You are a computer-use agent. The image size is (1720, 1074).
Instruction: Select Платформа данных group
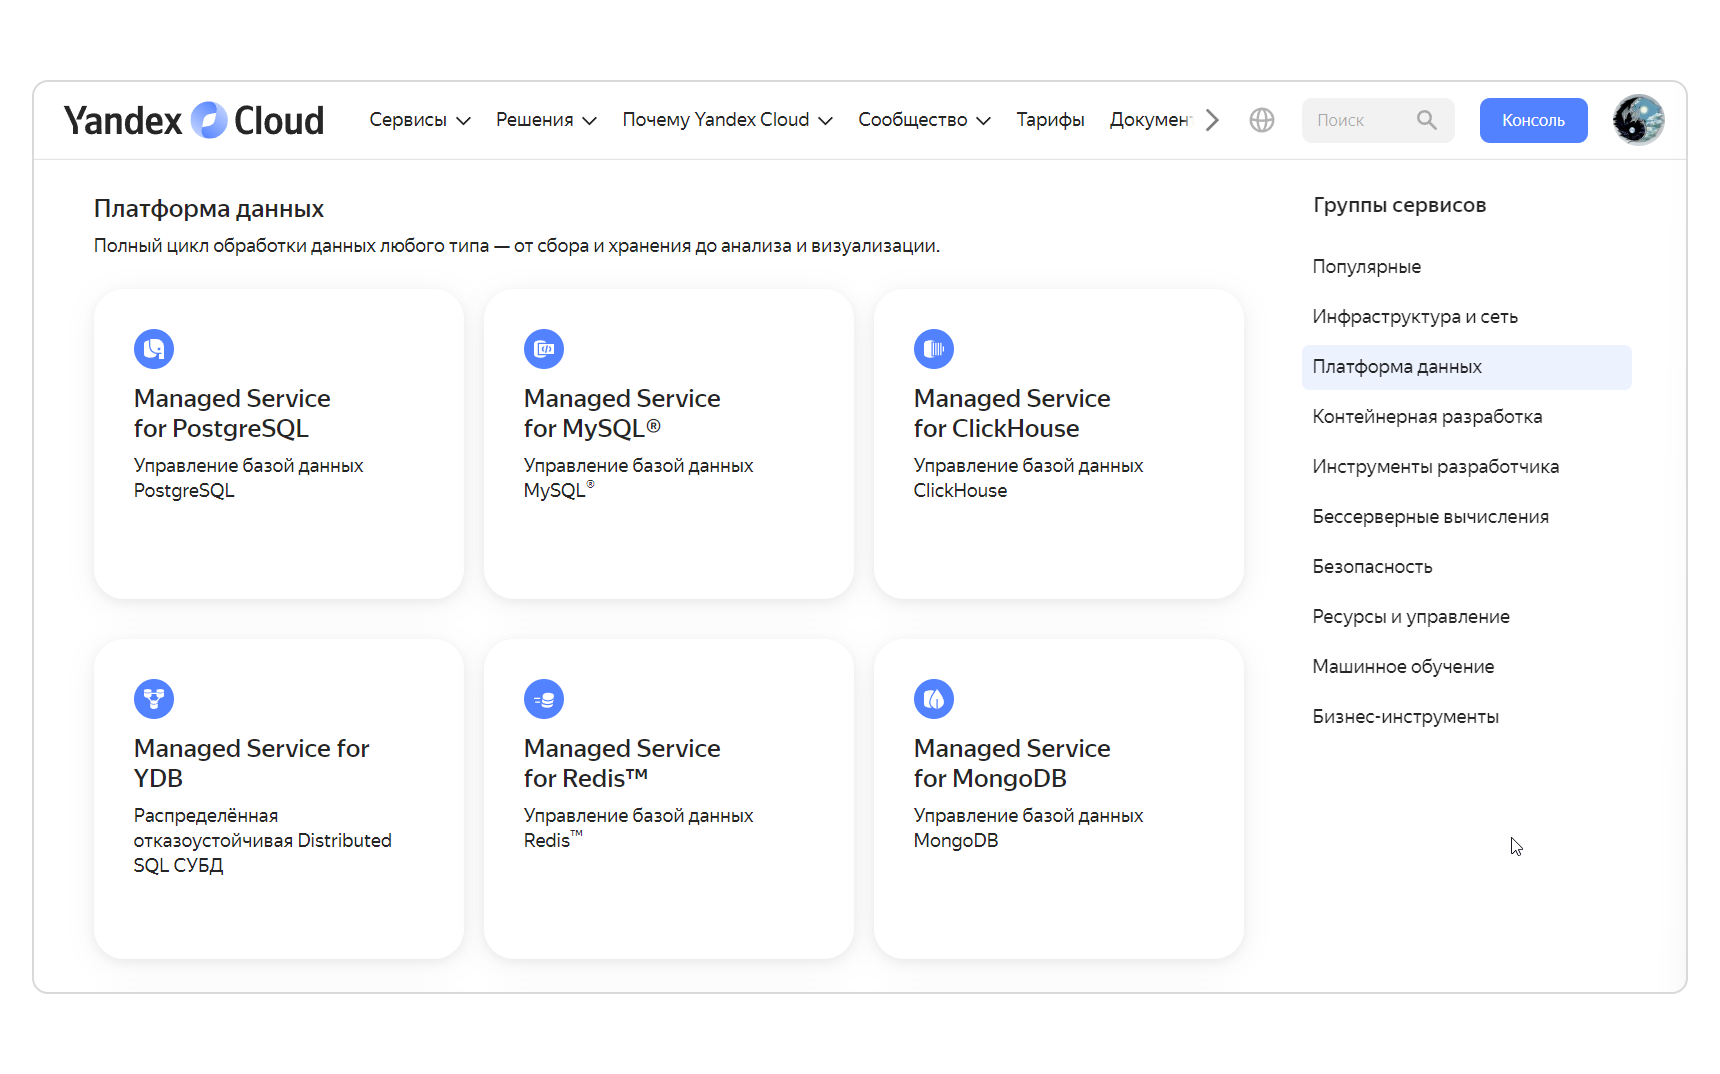click(1467, 367)
